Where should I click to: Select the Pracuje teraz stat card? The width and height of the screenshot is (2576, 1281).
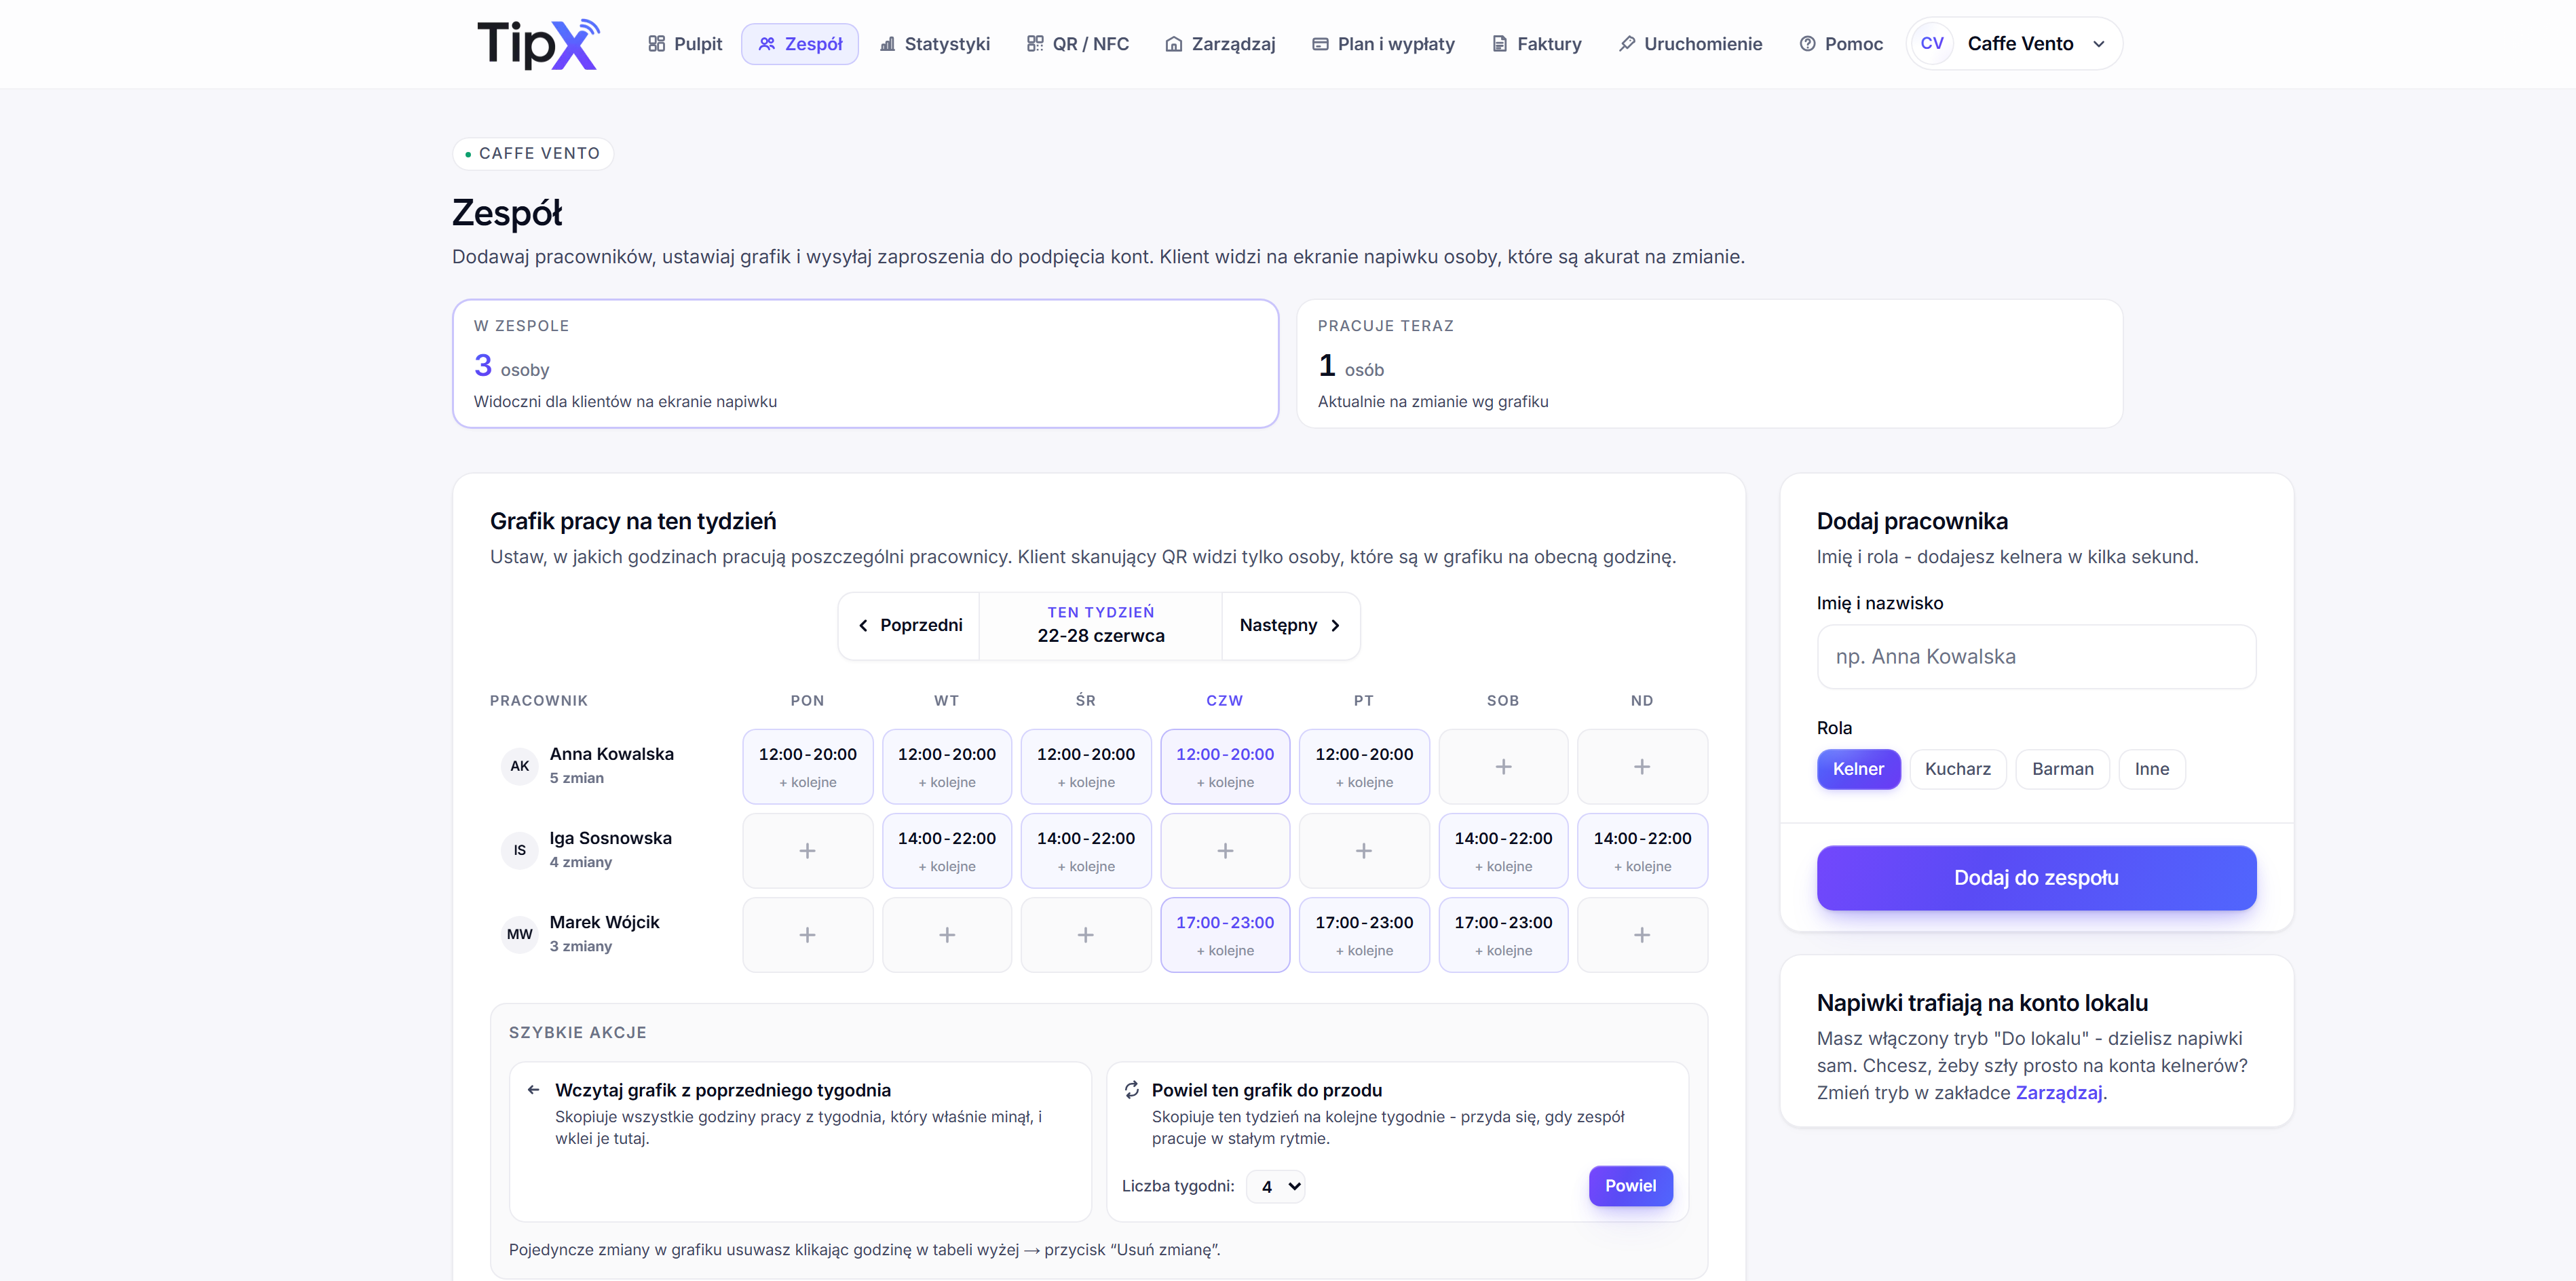[1710, 364]
